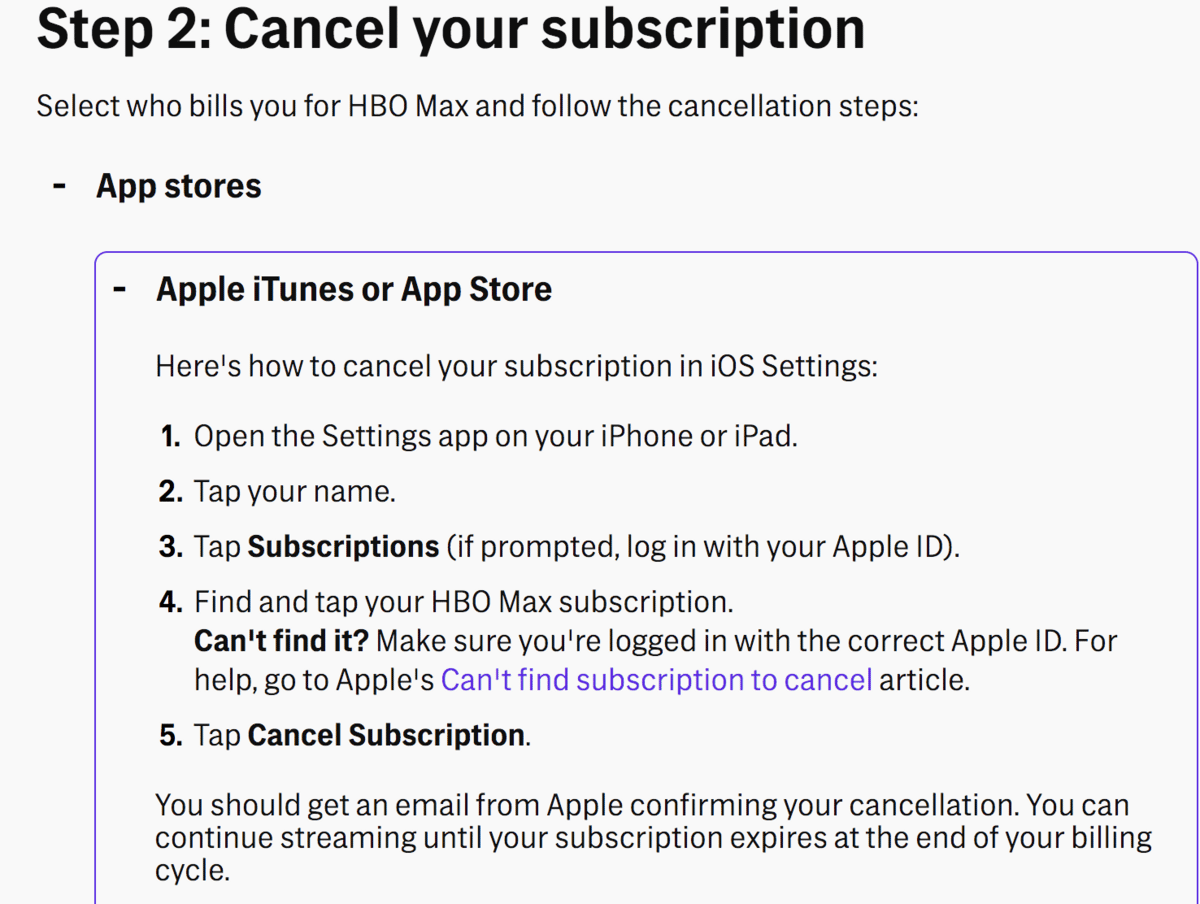Click "Apple iTunes or App Store" heading
Viewport: 1200px width, 904px height.
coord(354,290)
